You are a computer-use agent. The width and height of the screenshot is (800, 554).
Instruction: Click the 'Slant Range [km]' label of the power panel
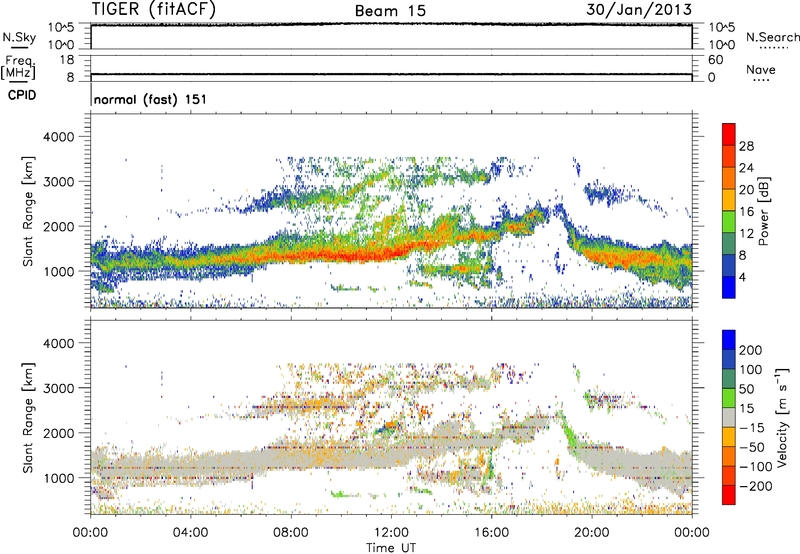(28, 211)
